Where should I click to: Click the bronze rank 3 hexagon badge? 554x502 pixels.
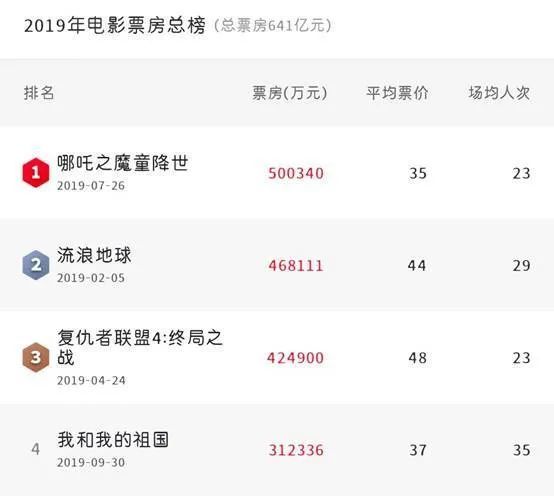click(x=36, y=358)
